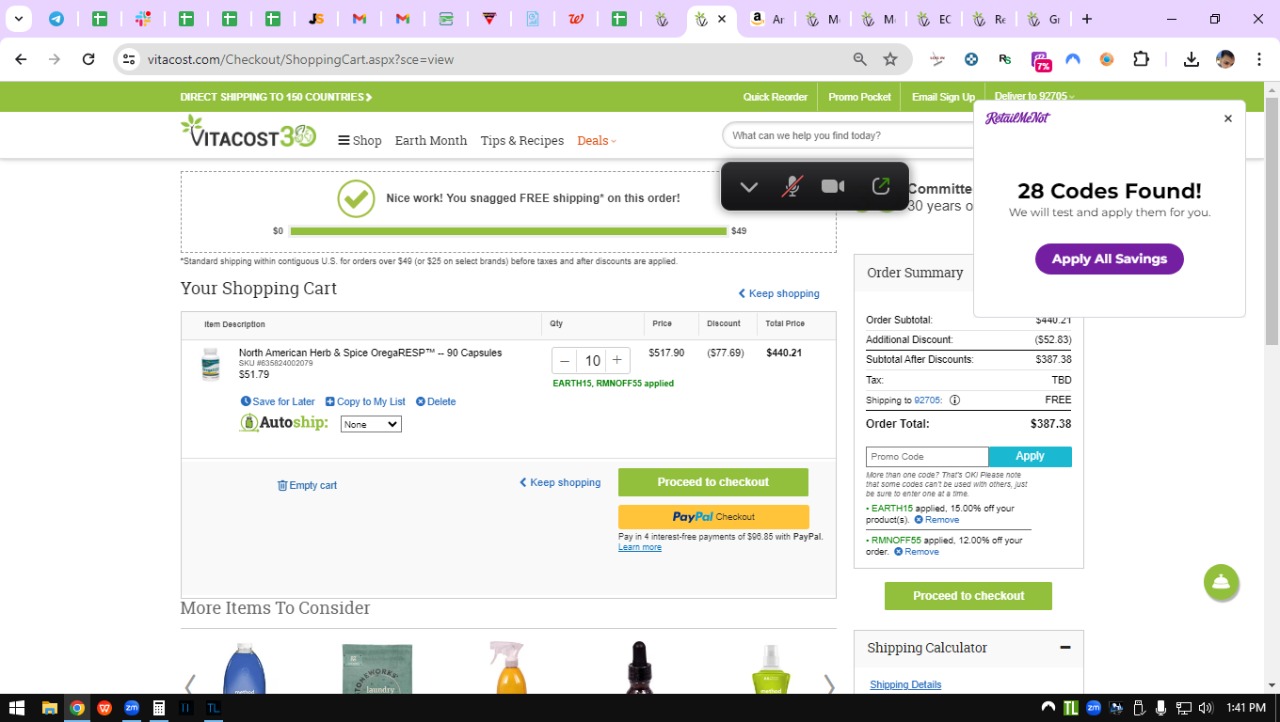This screenshot has height=722, width=1280.
Task: Click Apply All Savings
Action: click(x=1109, y=259)
